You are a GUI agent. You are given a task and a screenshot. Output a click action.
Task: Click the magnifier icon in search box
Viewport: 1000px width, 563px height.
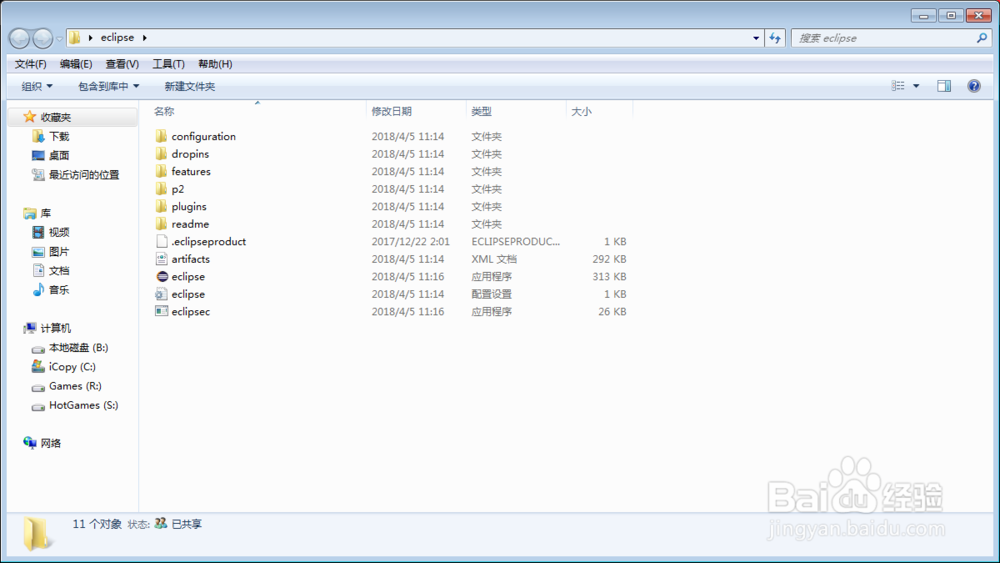pyautogui.click(x=982, y=38)
